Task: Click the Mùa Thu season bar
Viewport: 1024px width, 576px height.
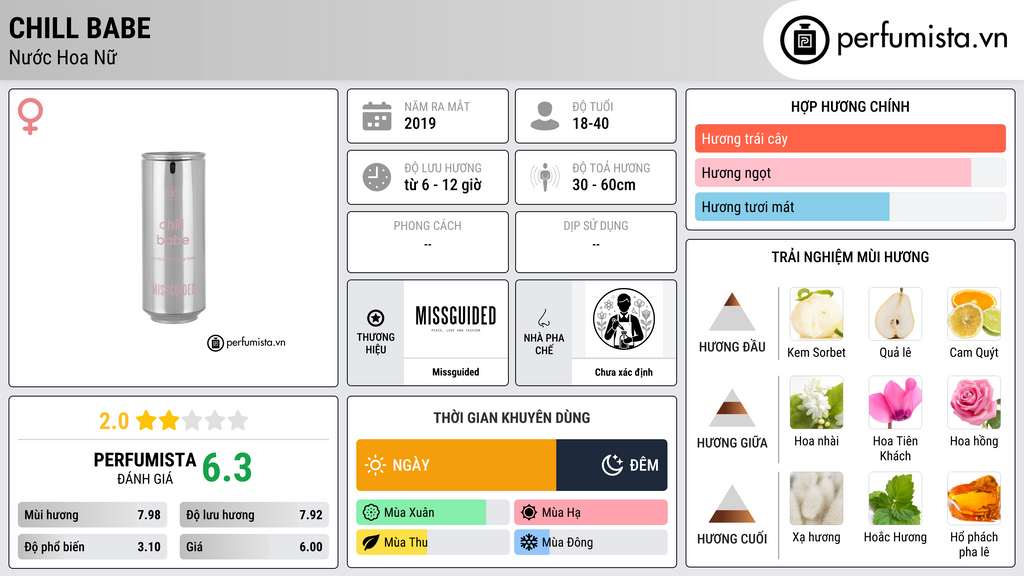Action: (x=432, y=542)
